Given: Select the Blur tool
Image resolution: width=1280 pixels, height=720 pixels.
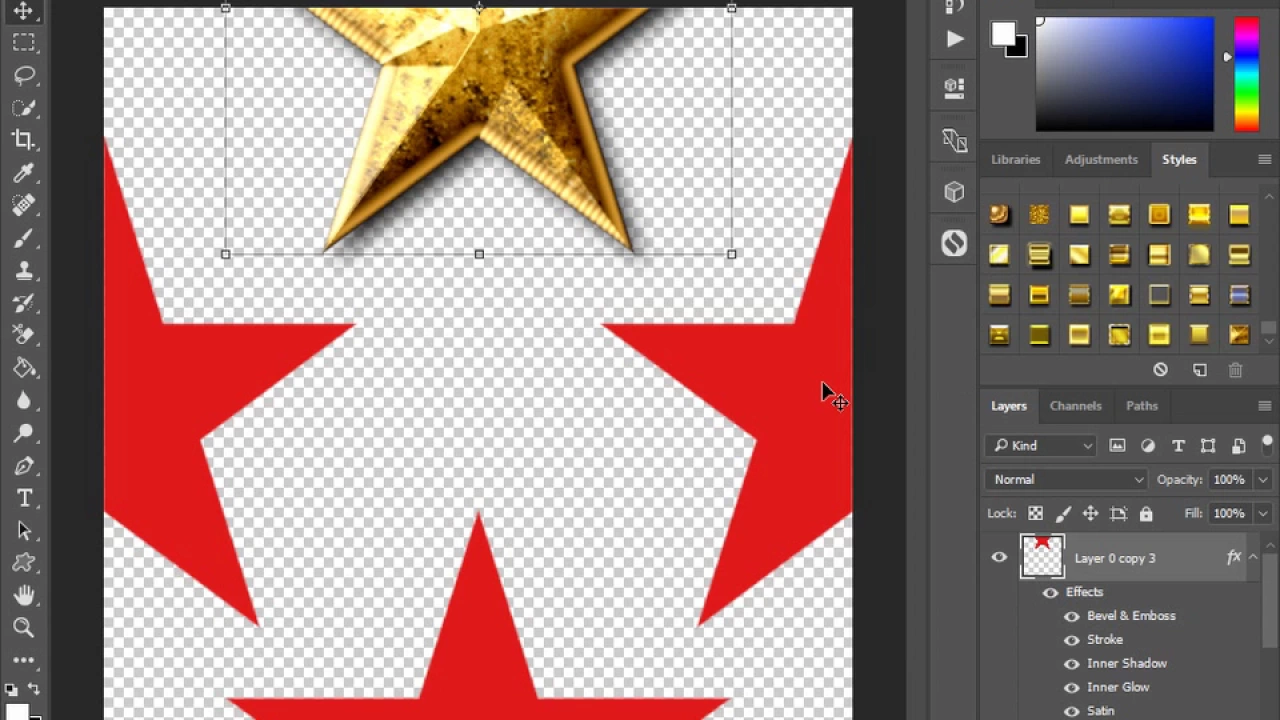Looking at the screenshot, I should pyautogui.click(x=24, y=400).
